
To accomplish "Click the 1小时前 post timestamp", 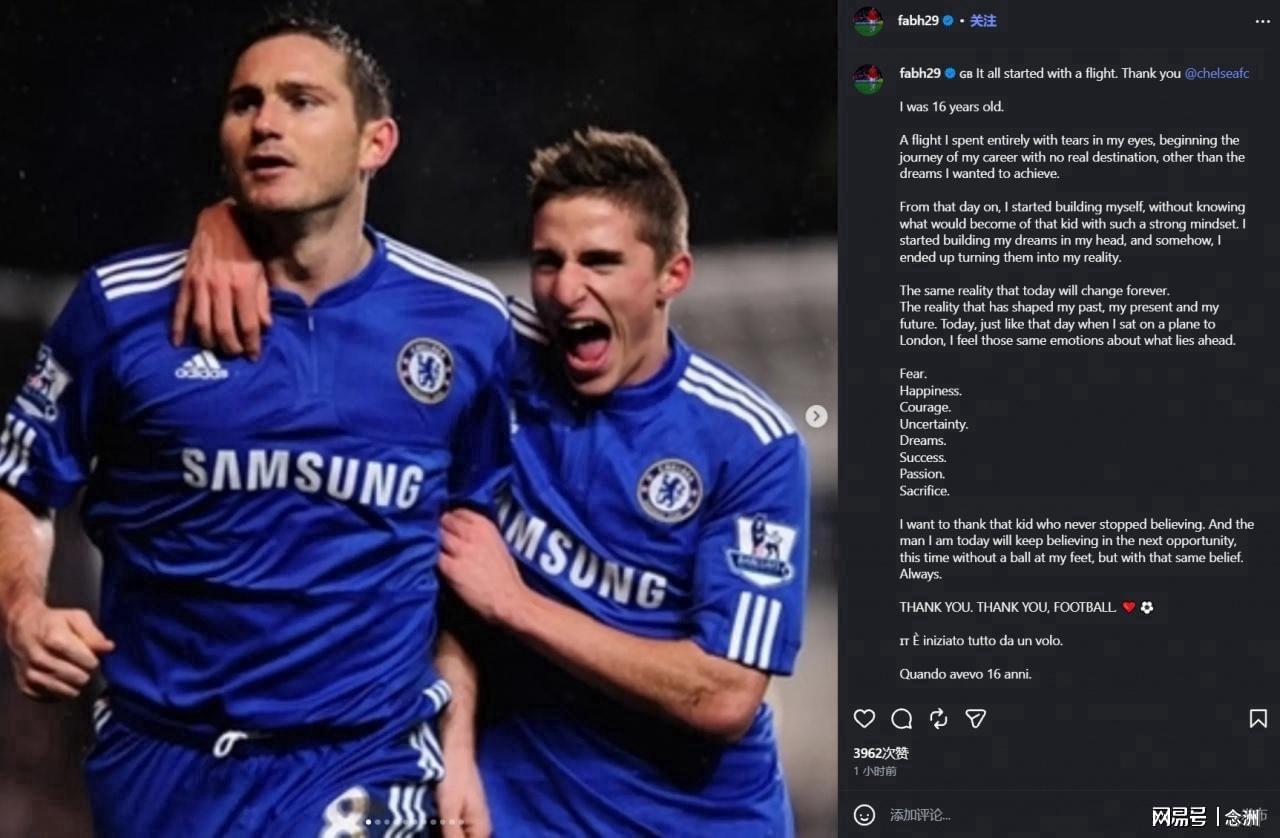I will tap(875, 771).
